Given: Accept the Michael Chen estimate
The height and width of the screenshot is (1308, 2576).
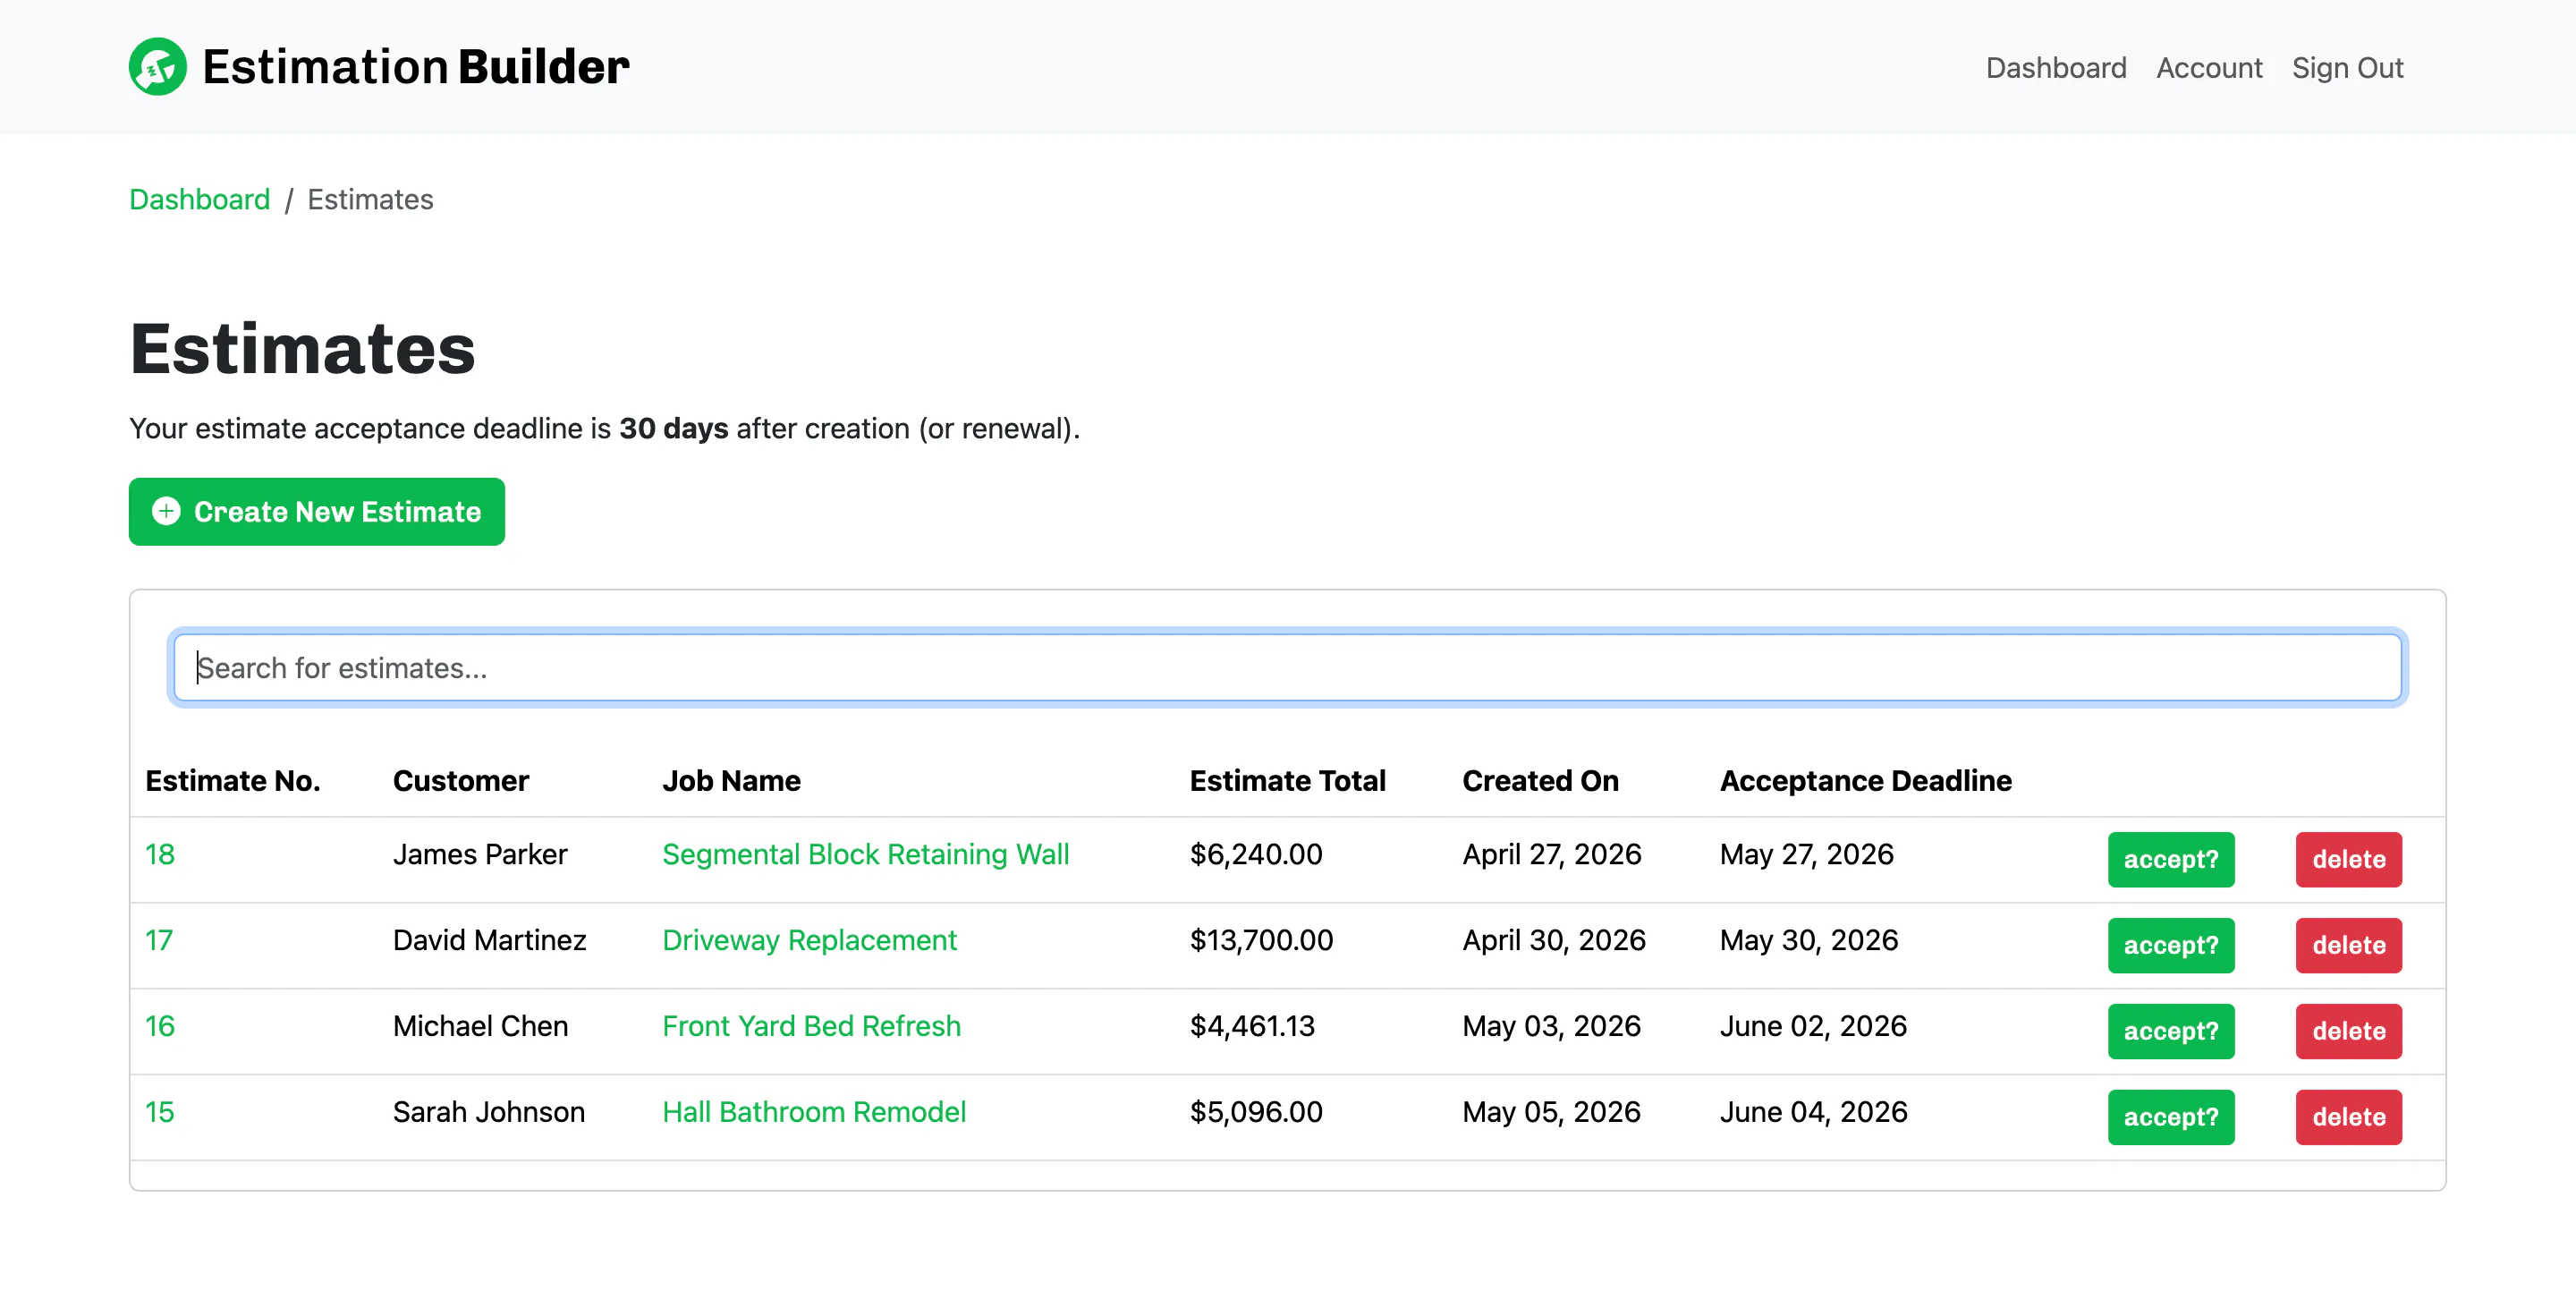Looking at the screenshot, I should (x=2171, y=1031).
